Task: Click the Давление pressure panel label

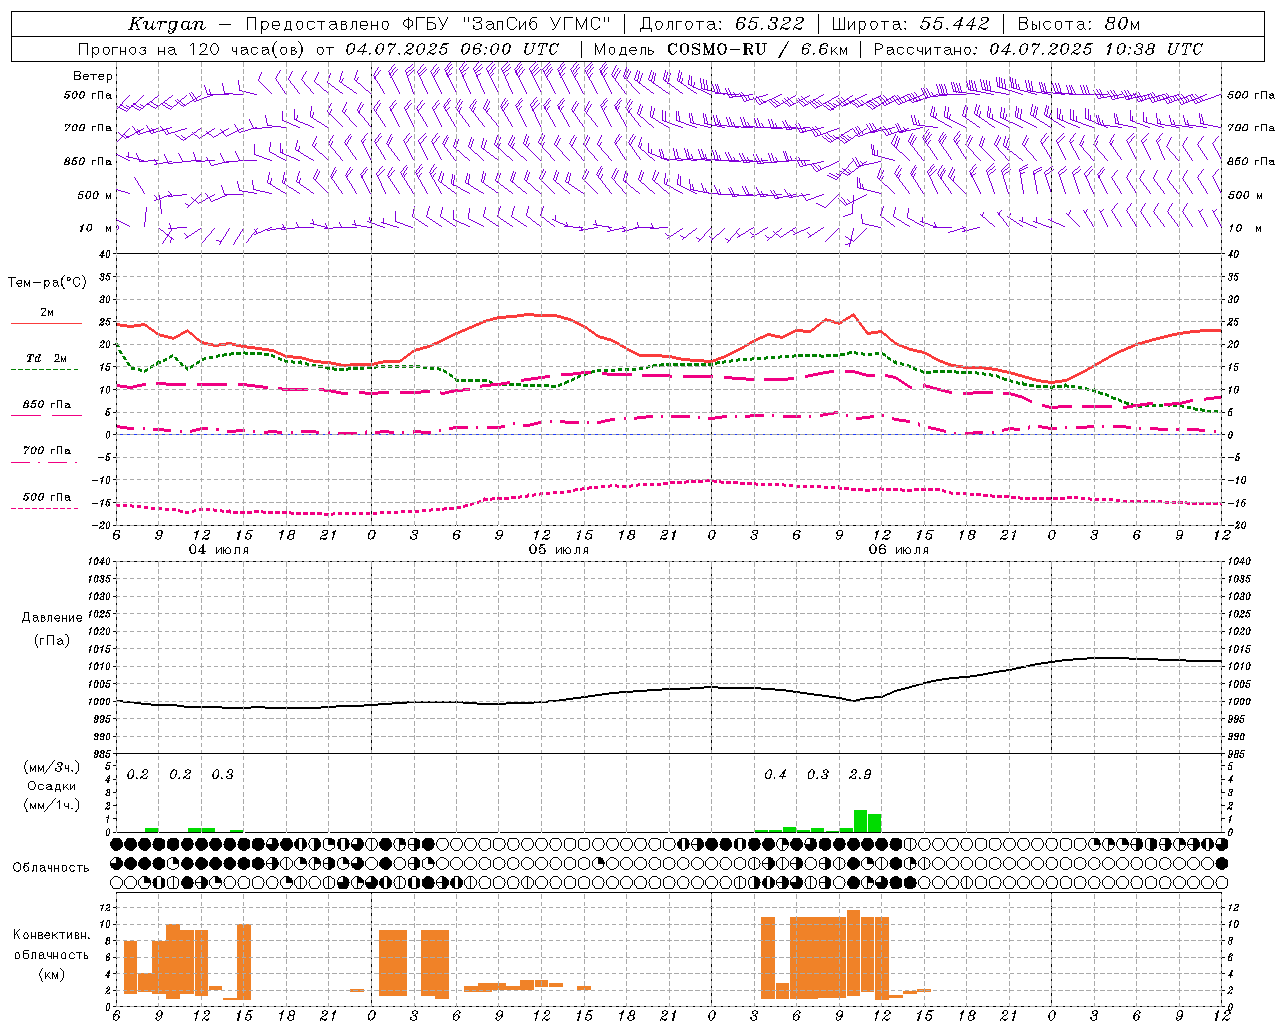Action: pyautogui.click(x=53, y=618)
